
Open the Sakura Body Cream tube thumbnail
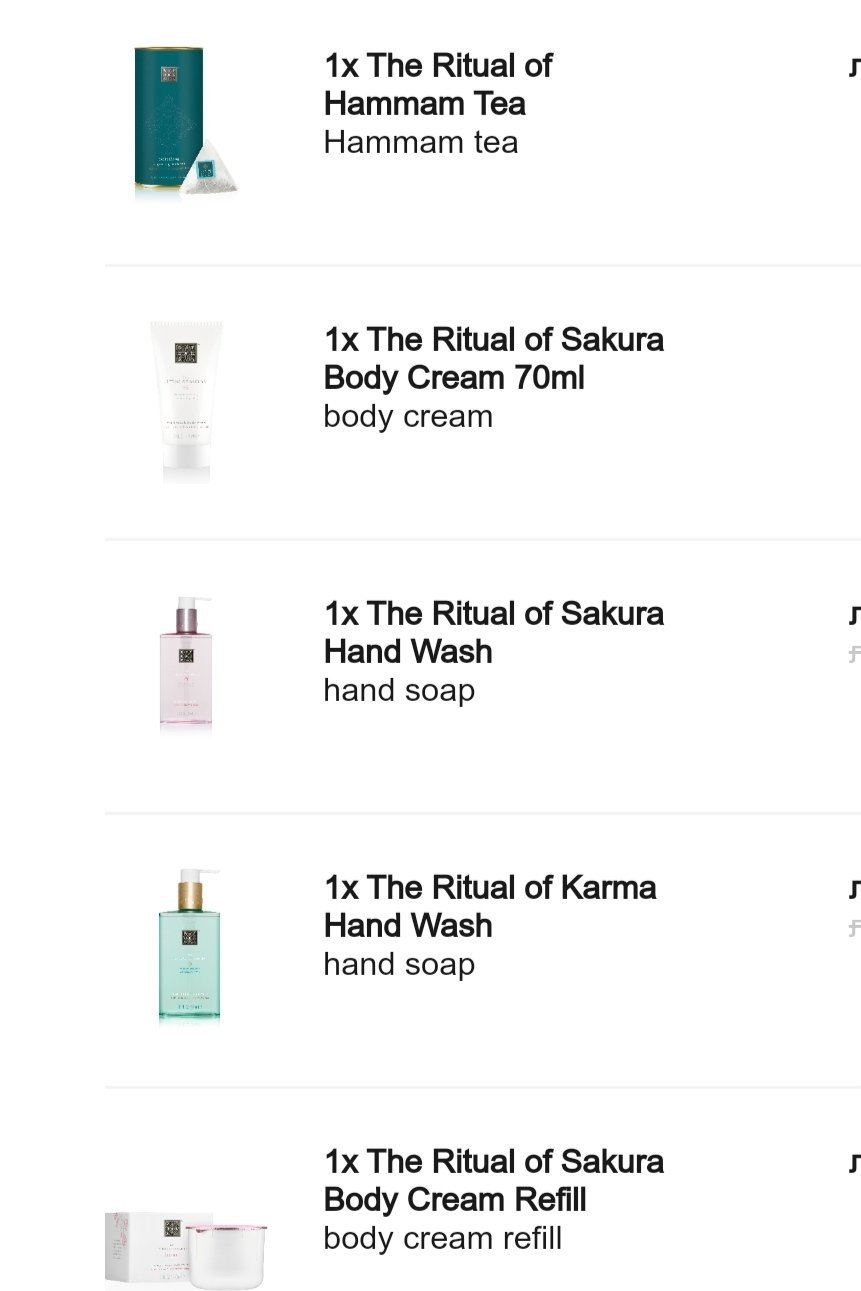[x=186, y=400]
